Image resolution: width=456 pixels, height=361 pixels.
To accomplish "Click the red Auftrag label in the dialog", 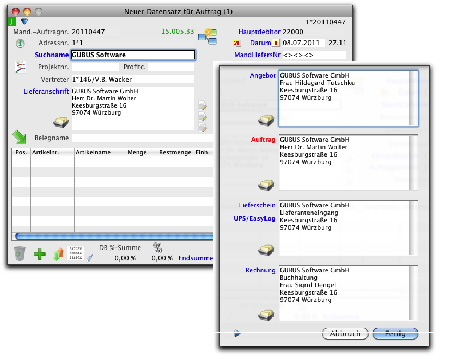I will (263, 140).
